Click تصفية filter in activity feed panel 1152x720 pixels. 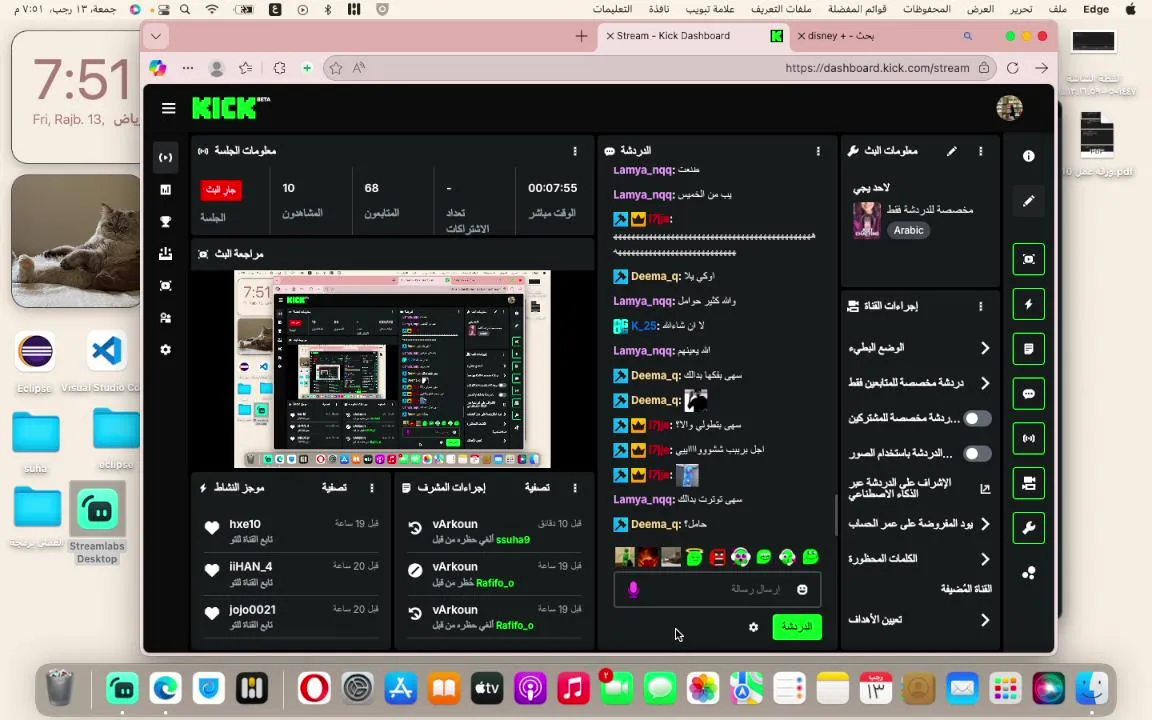point(334,488)
